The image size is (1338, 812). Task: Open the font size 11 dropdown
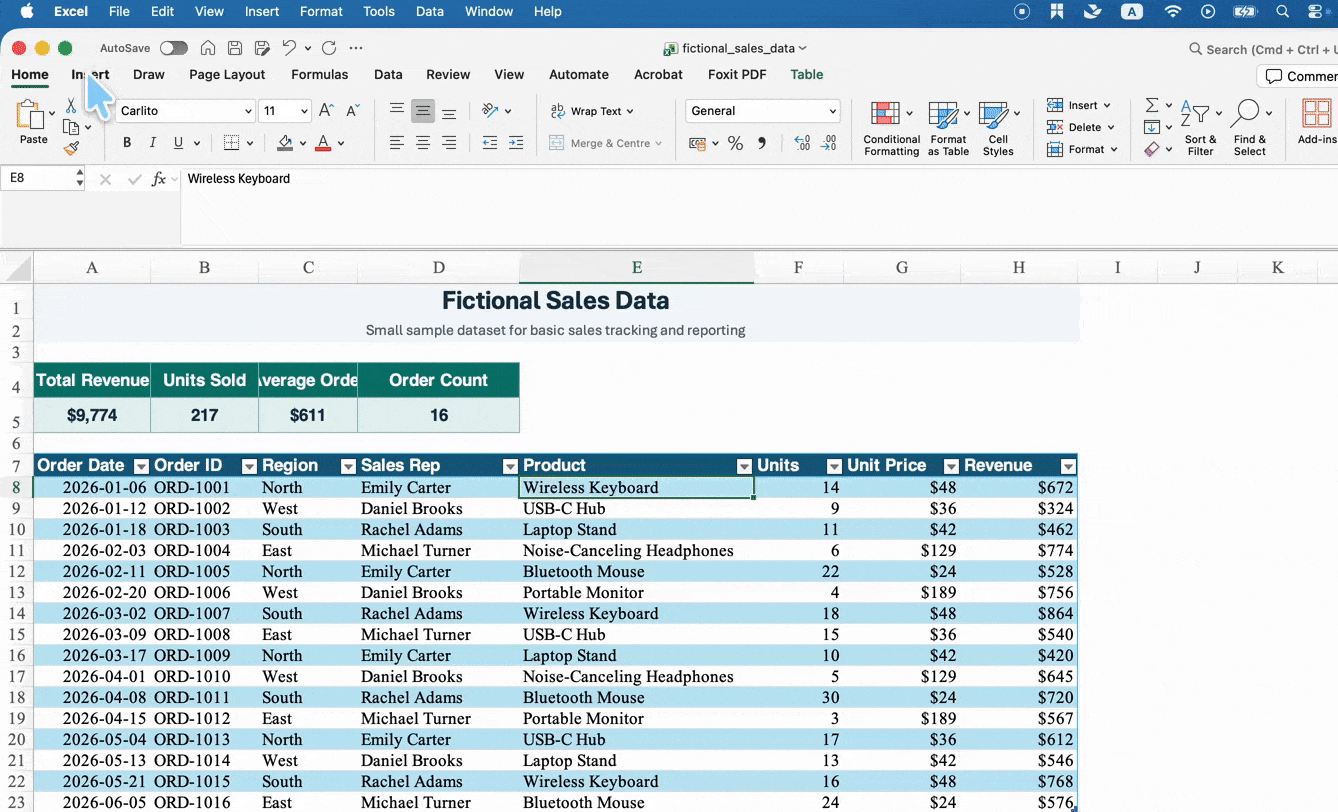point(304,111)
